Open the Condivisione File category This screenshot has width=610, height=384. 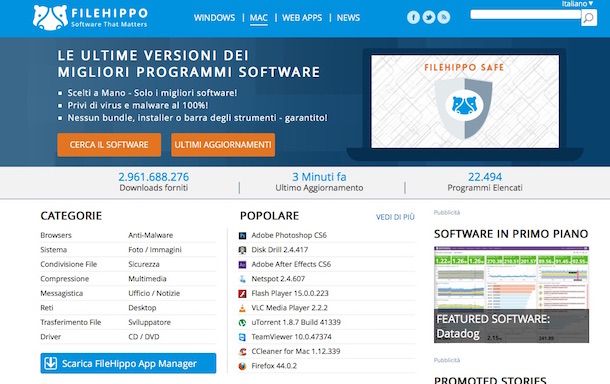click(68, 264)
